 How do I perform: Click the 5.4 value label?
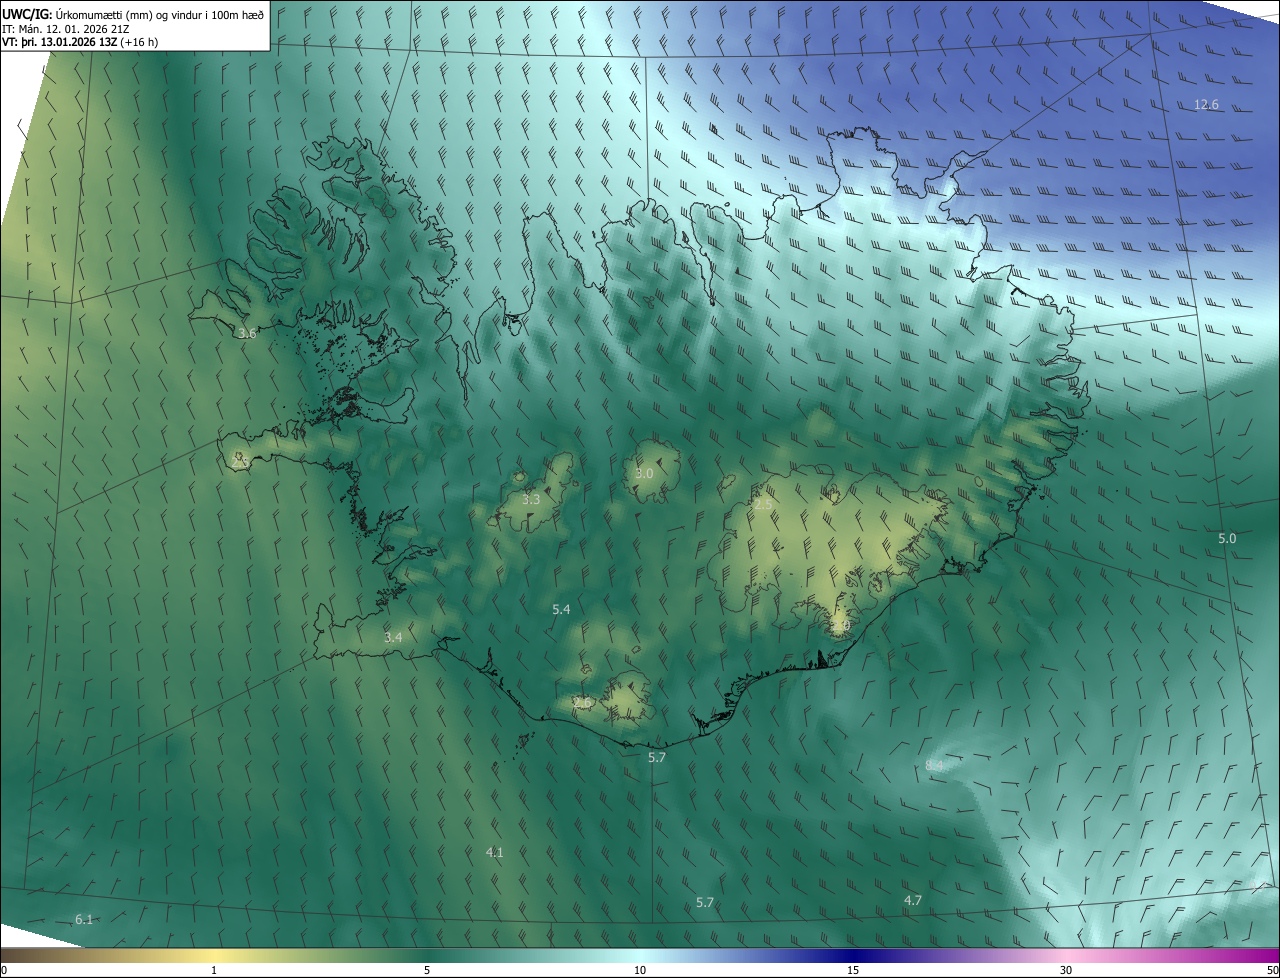(561, 609)
